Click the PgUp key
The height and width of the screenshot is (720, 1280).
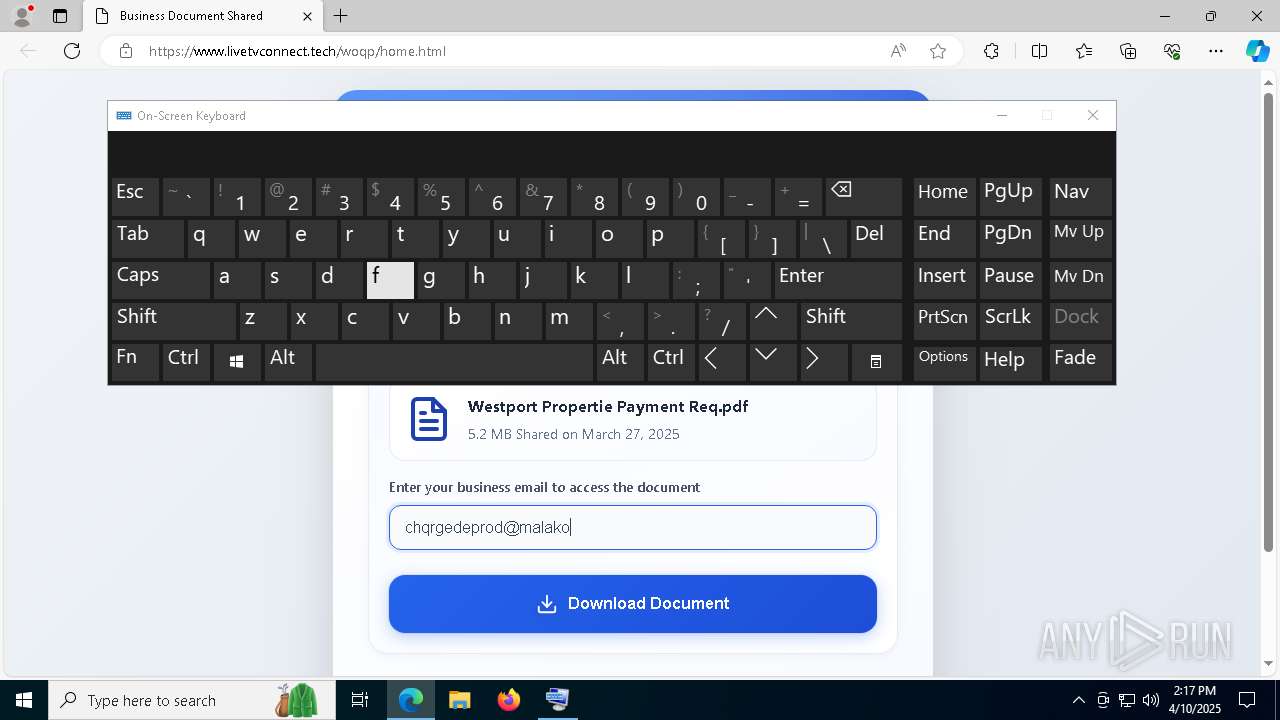[x=1011, y=197]
